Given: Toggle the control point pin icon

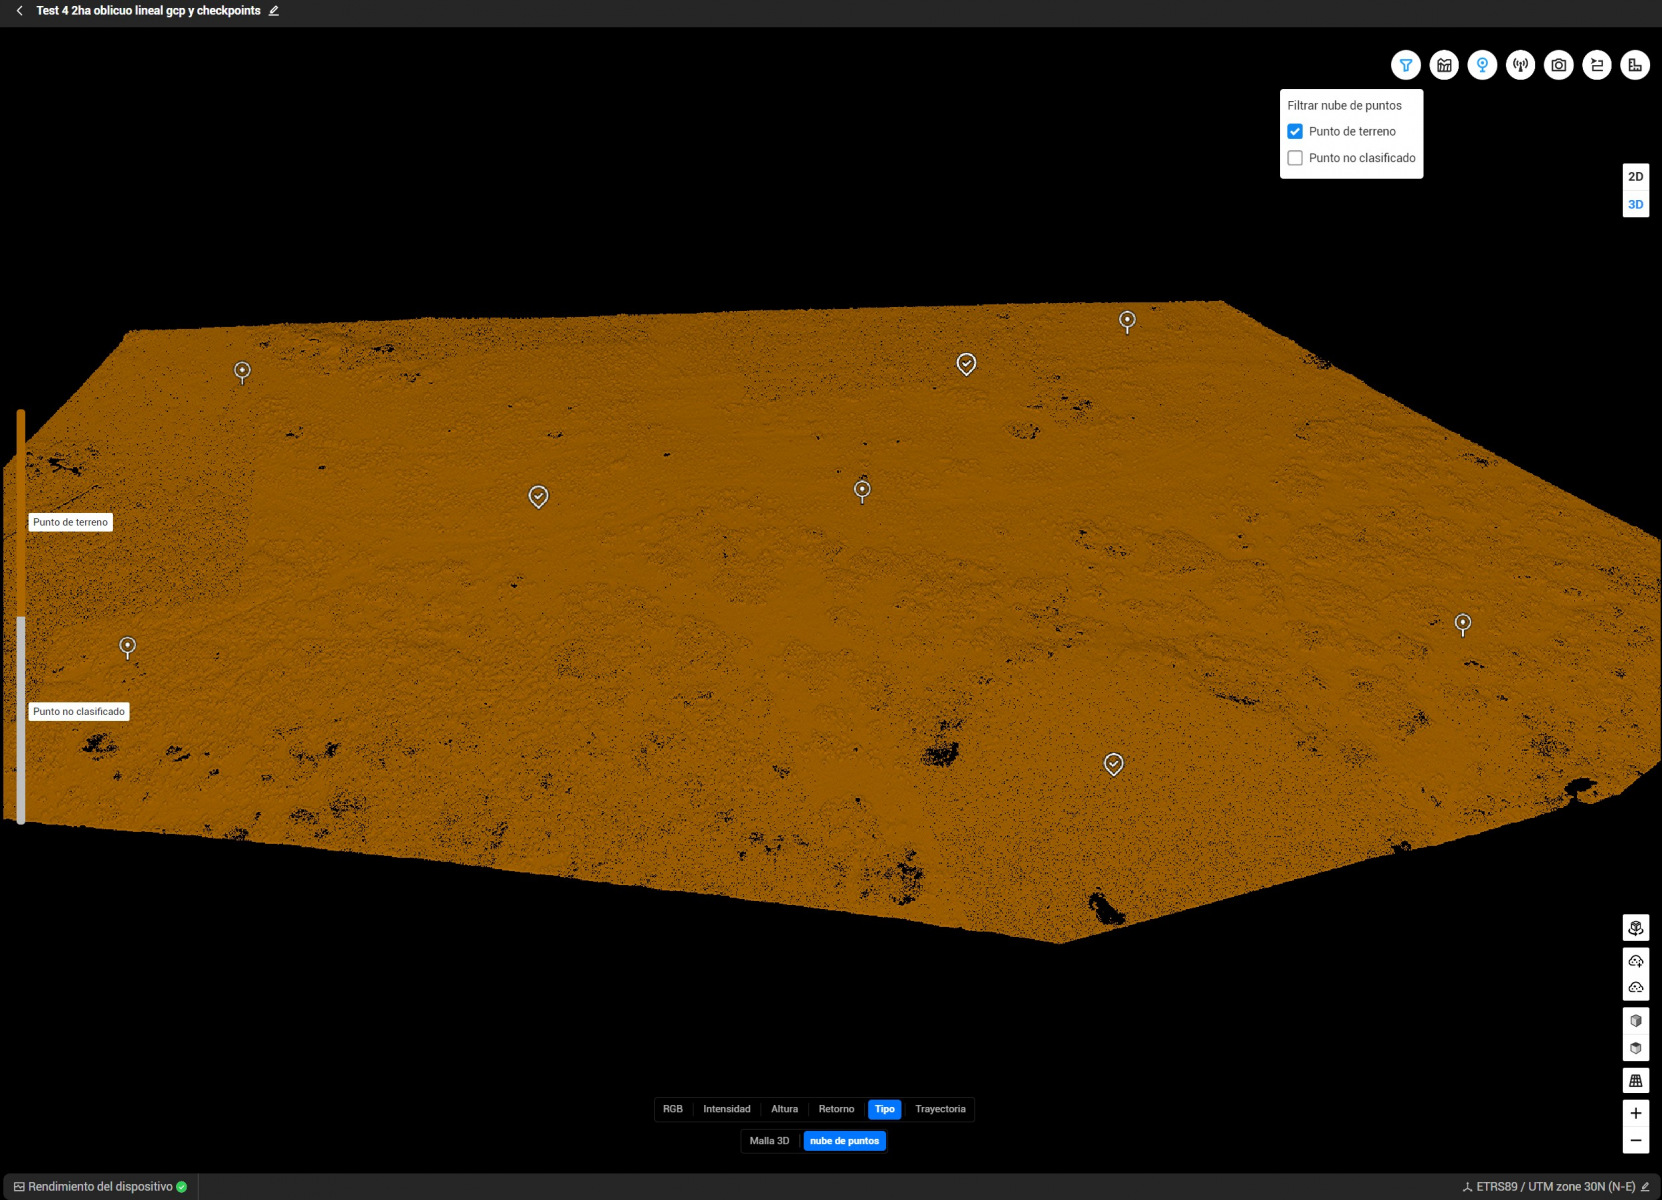Looking at the screenshot, I should pos(1482,65).
